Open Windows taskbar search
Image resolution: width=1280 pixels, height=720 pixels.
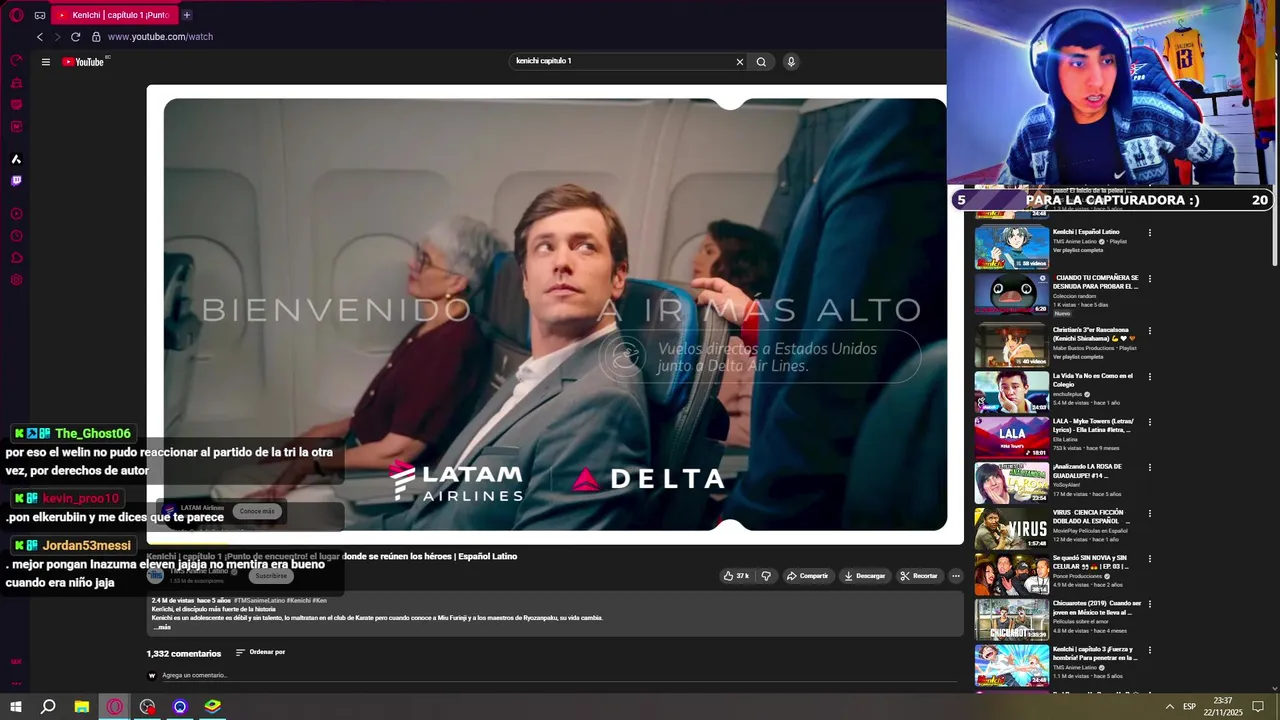48,707
